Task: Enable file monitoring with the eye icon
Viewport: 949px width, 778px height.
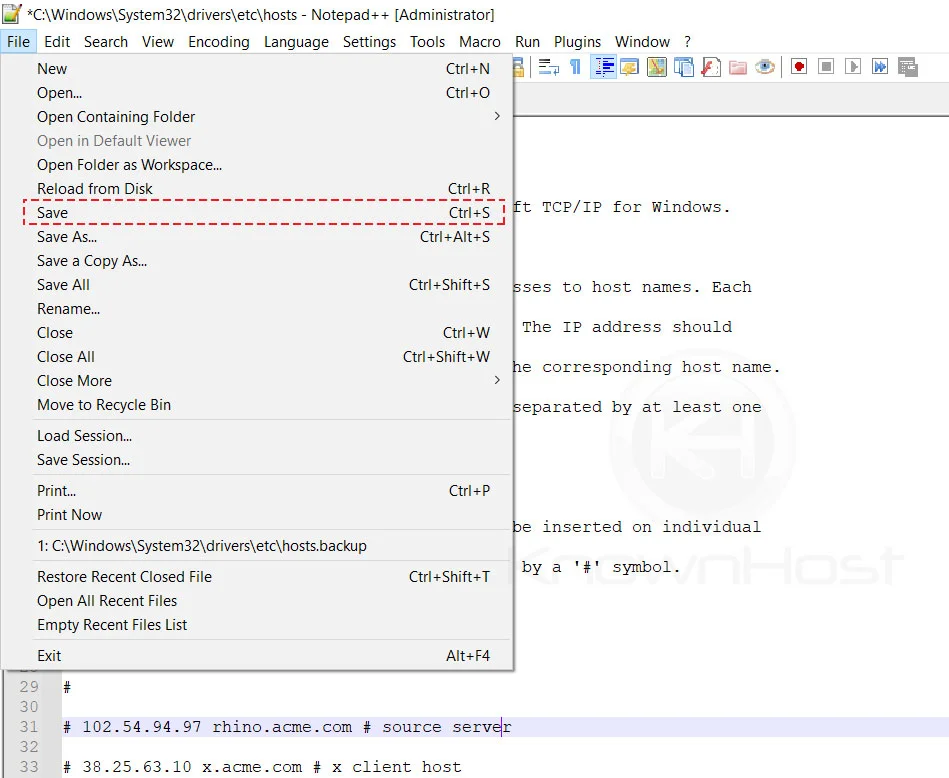Action: coord(765,66)
